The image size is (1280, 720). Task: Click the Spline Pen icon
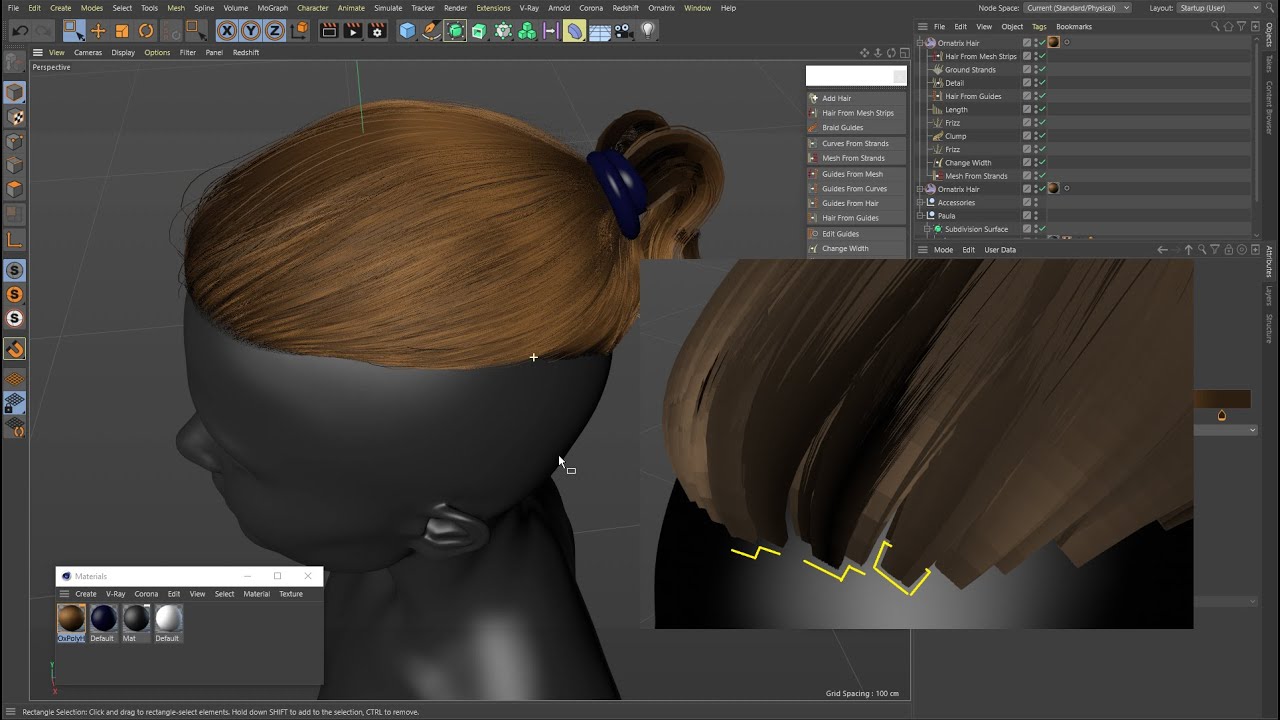pos(431,31)
